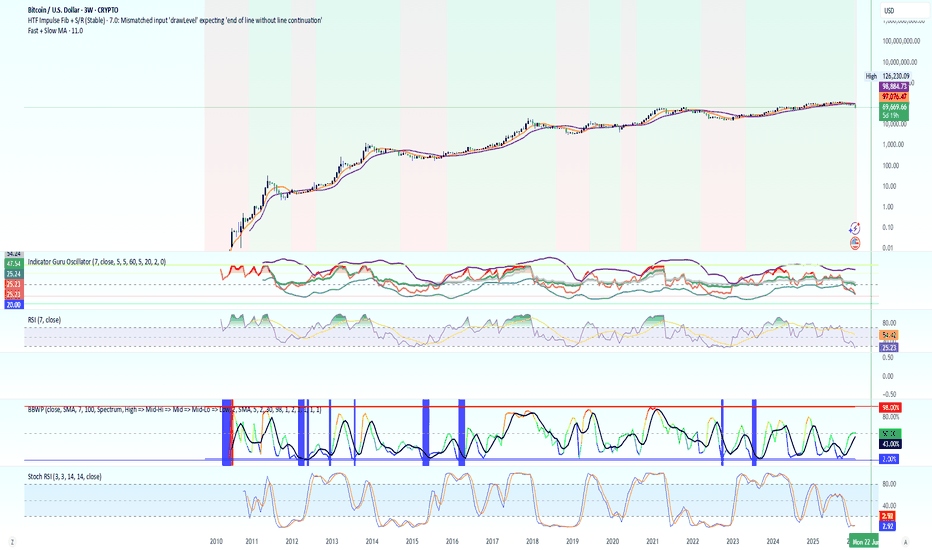This screenshot has height=550, width=932.
Task: Click the 2018 year on time axis
Action: 532,542
